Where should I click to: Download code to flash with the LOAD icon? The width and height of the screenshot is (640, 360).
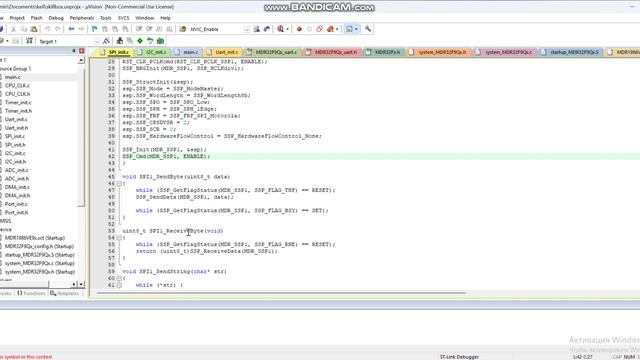pos(29,41)
